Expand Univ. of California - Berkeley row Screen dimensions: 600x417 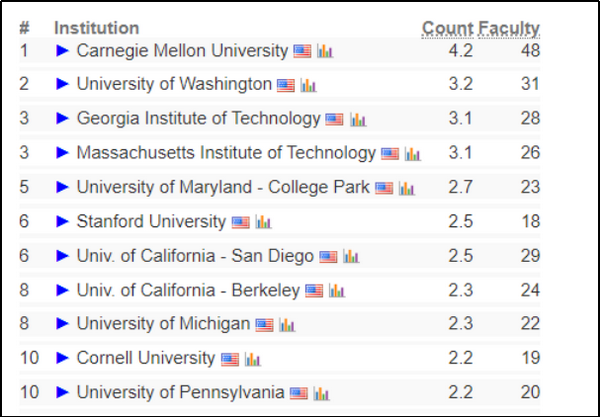pyautogui.click(x=63, y=290)
